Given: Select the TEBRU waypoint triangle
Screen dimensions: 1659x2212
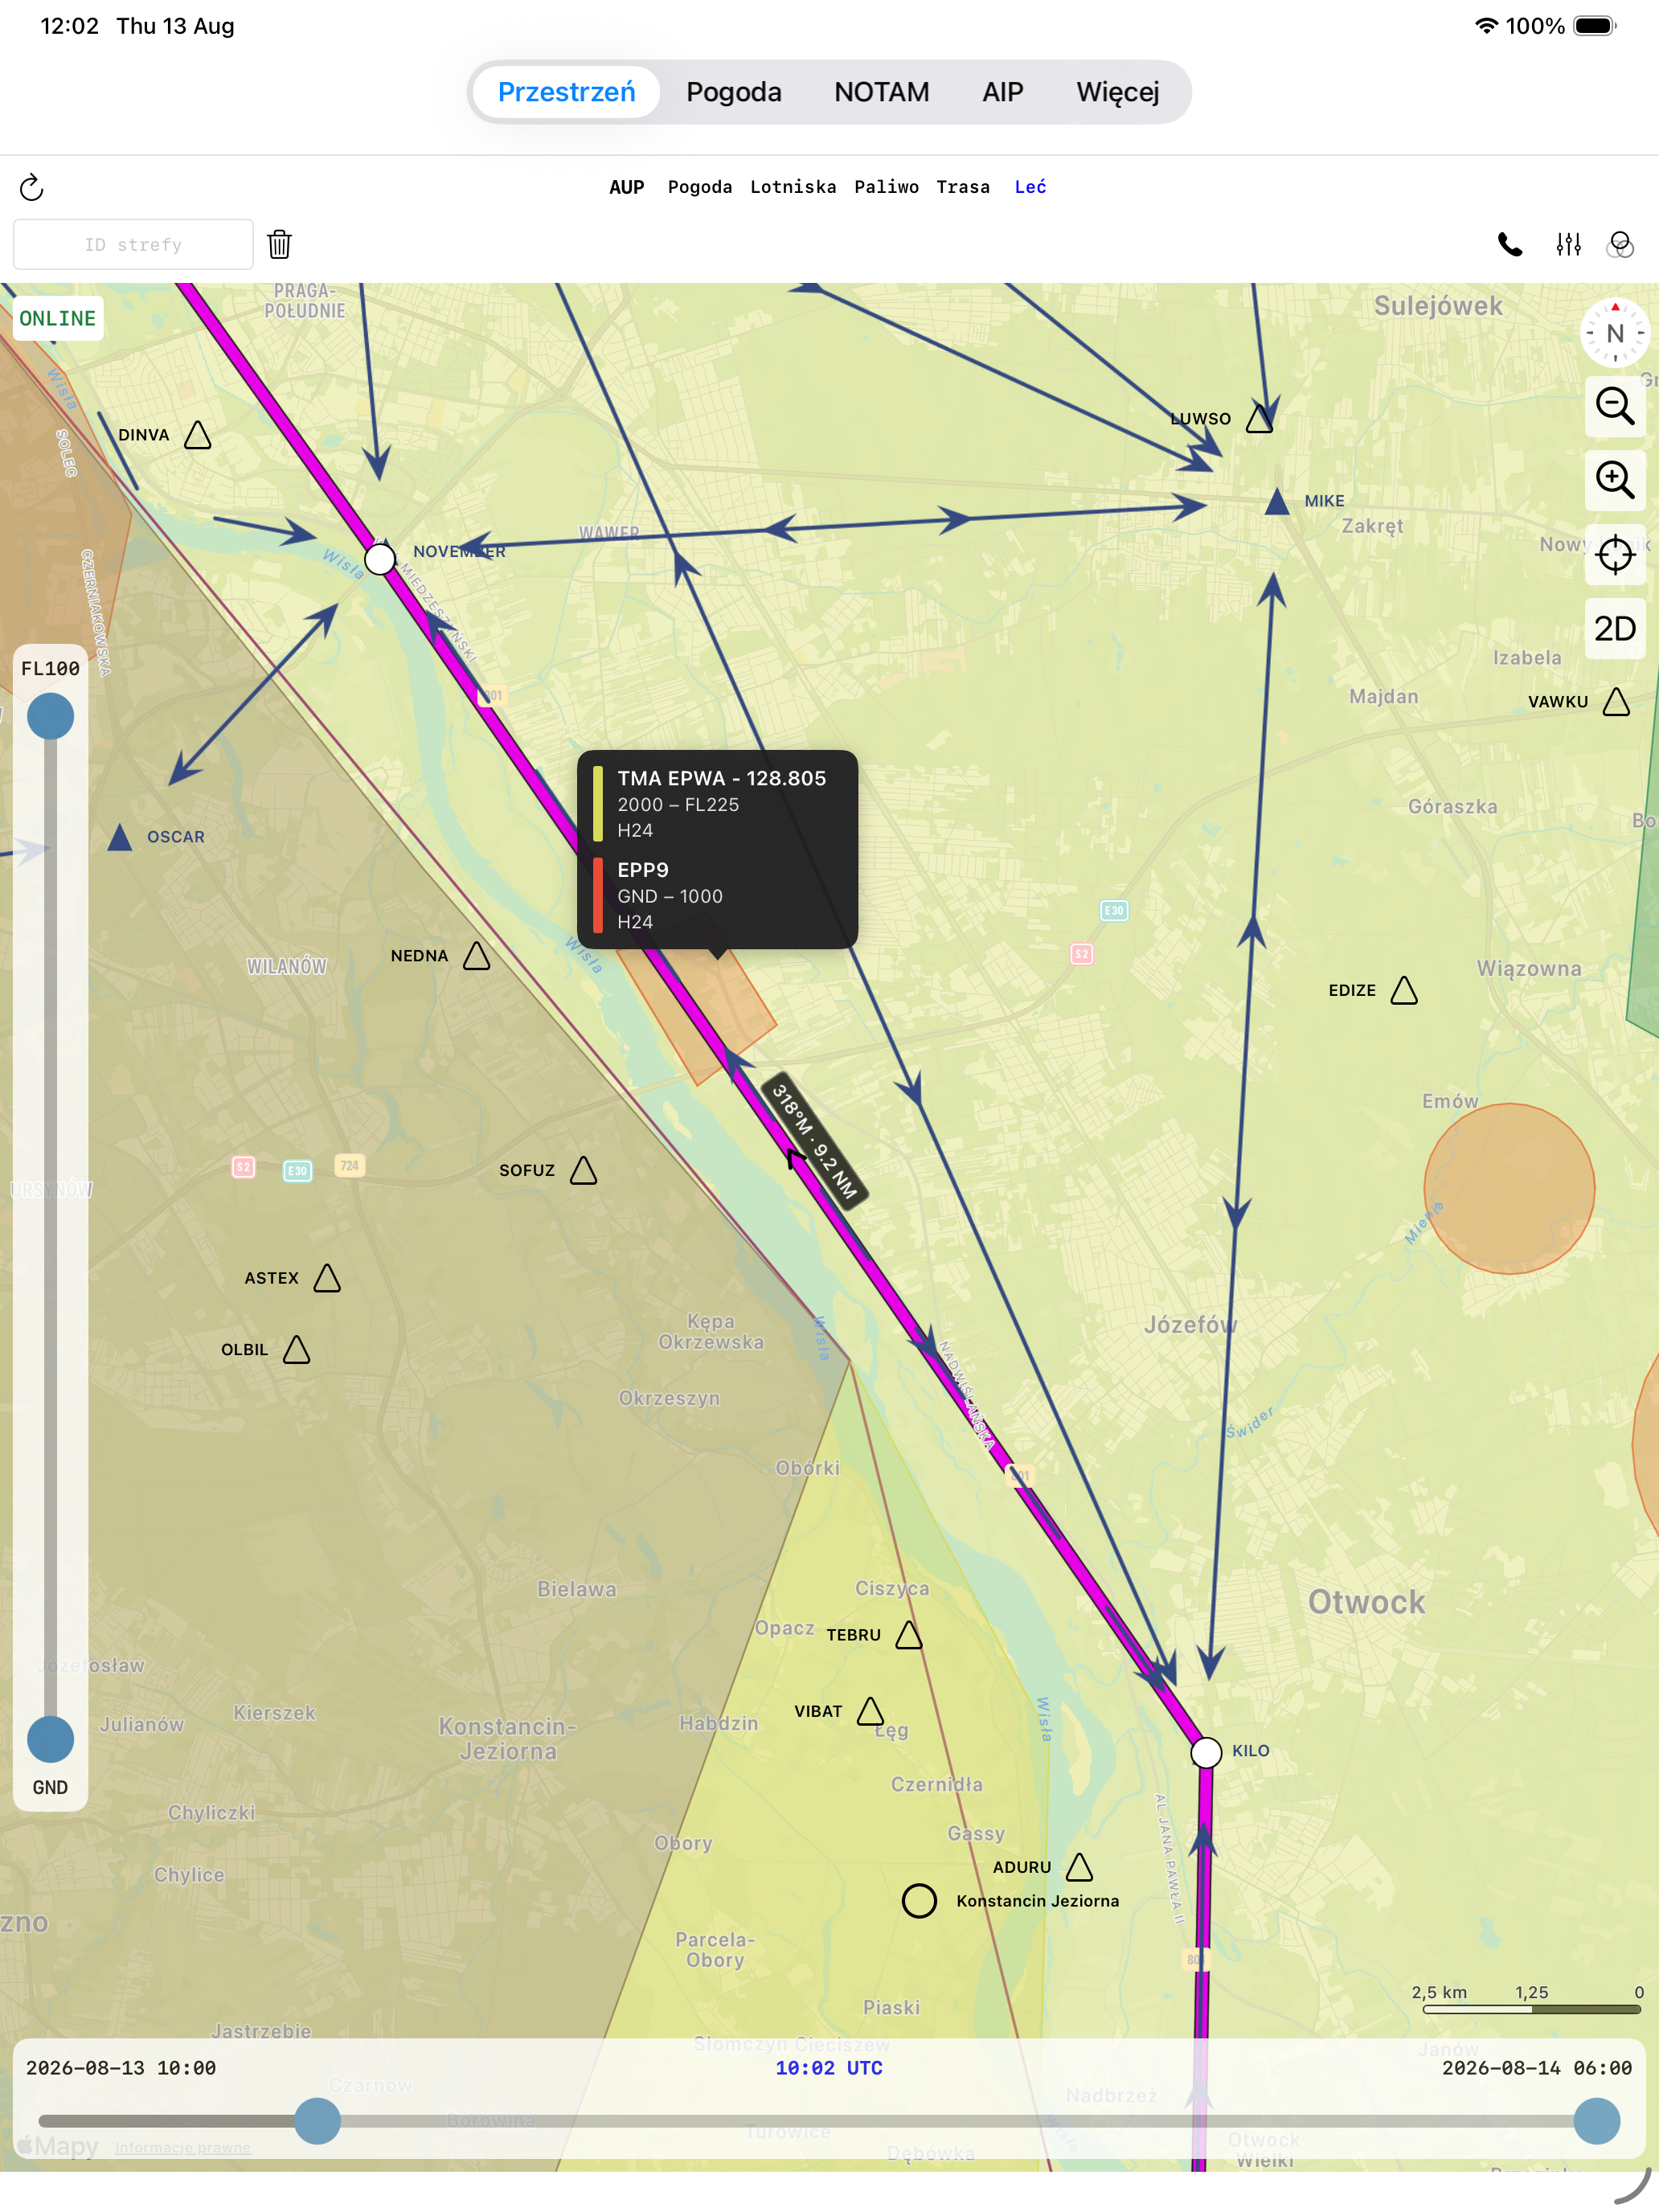Looking at the screenshot, I should click(x=909, y=1635).
